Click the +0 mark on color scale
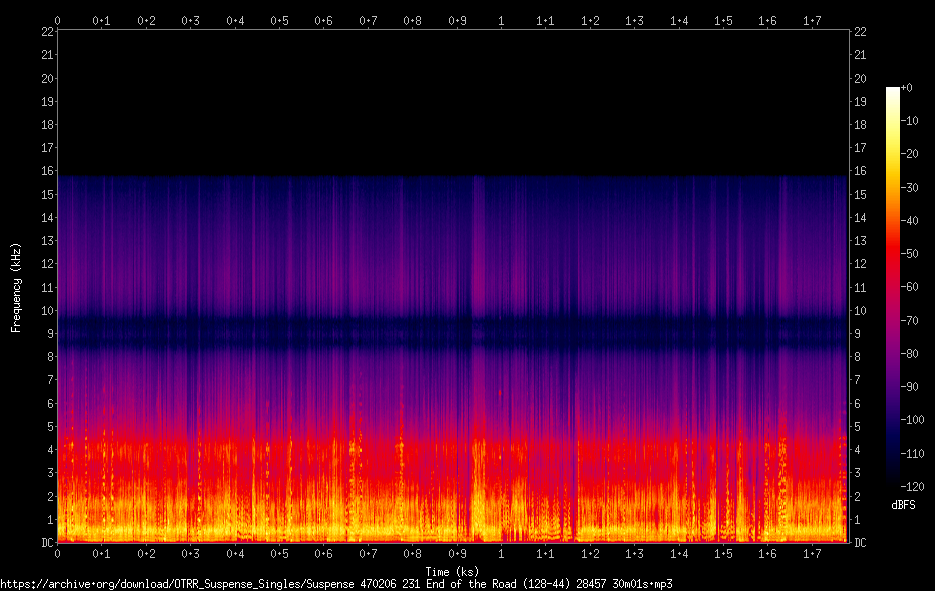 [906, 88]
